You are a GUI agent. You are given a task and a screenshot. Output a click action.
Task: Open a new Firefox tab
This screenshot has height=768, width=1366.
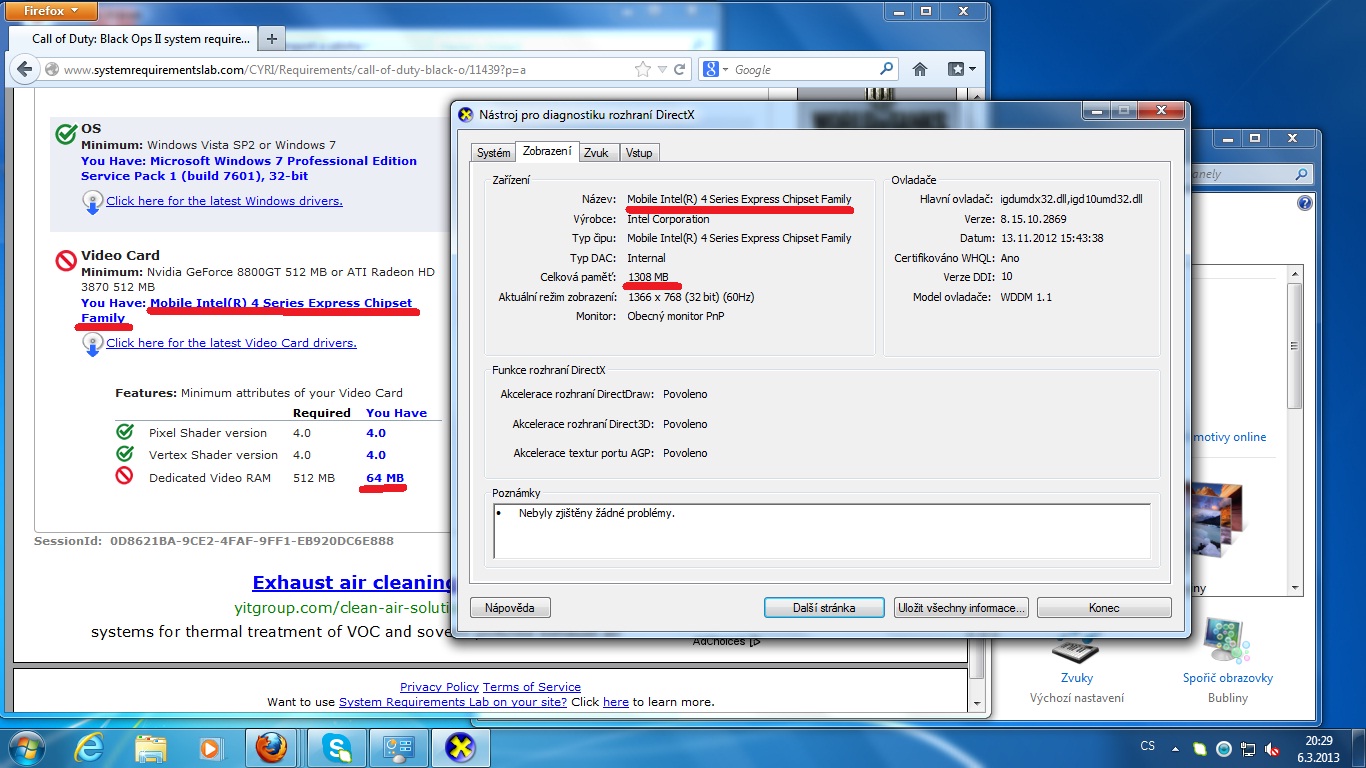[x=271, y=39]
